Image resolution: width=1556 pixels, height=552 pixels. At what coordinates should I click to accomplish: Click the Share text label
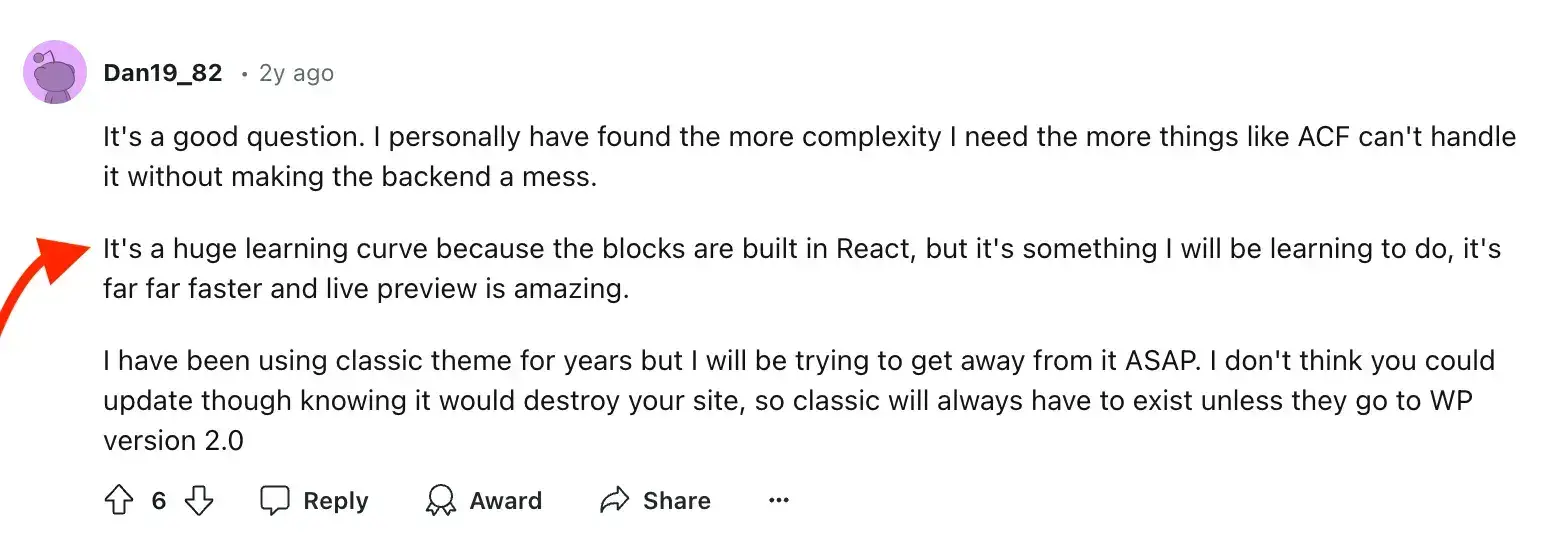point(677,501)
